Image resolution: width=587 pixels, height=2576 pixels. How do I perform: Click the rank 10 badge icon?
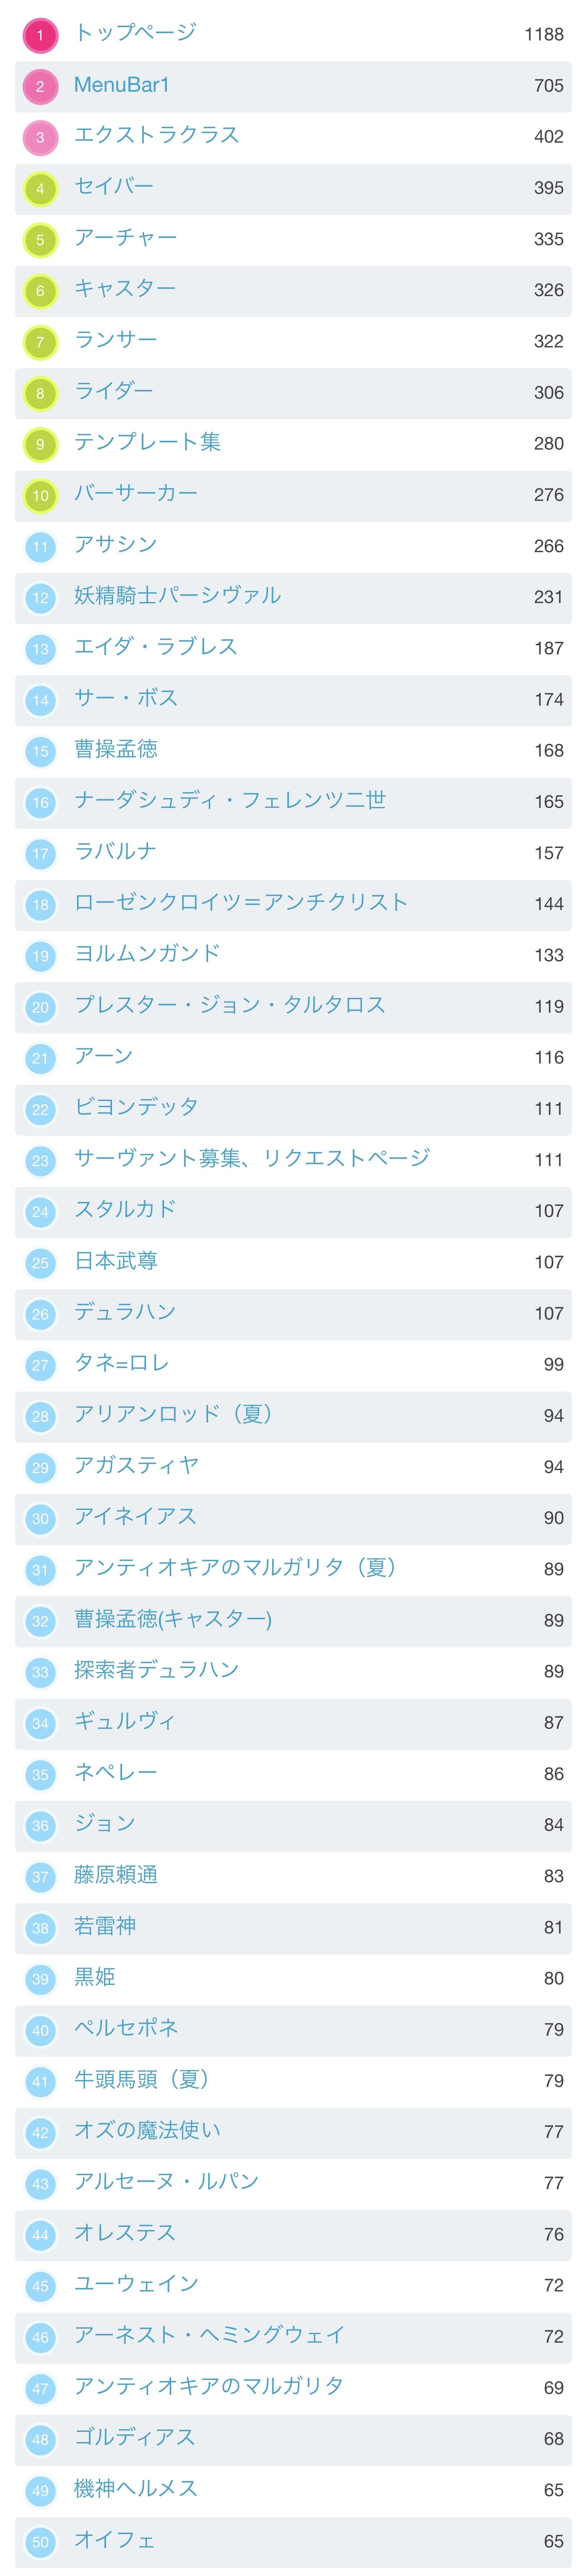tap(40, 495)
